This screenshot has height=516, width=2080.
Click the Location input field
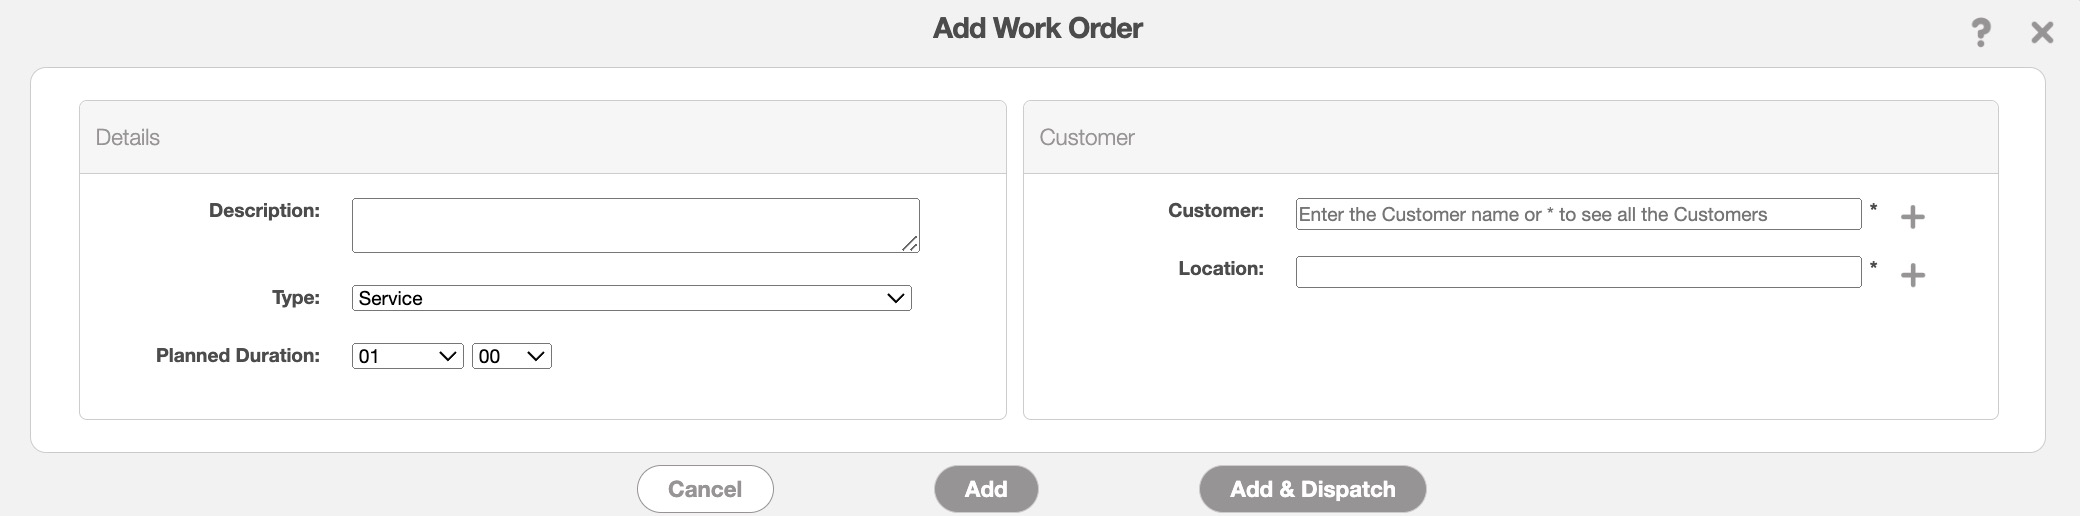click(x=1577, y=272)
